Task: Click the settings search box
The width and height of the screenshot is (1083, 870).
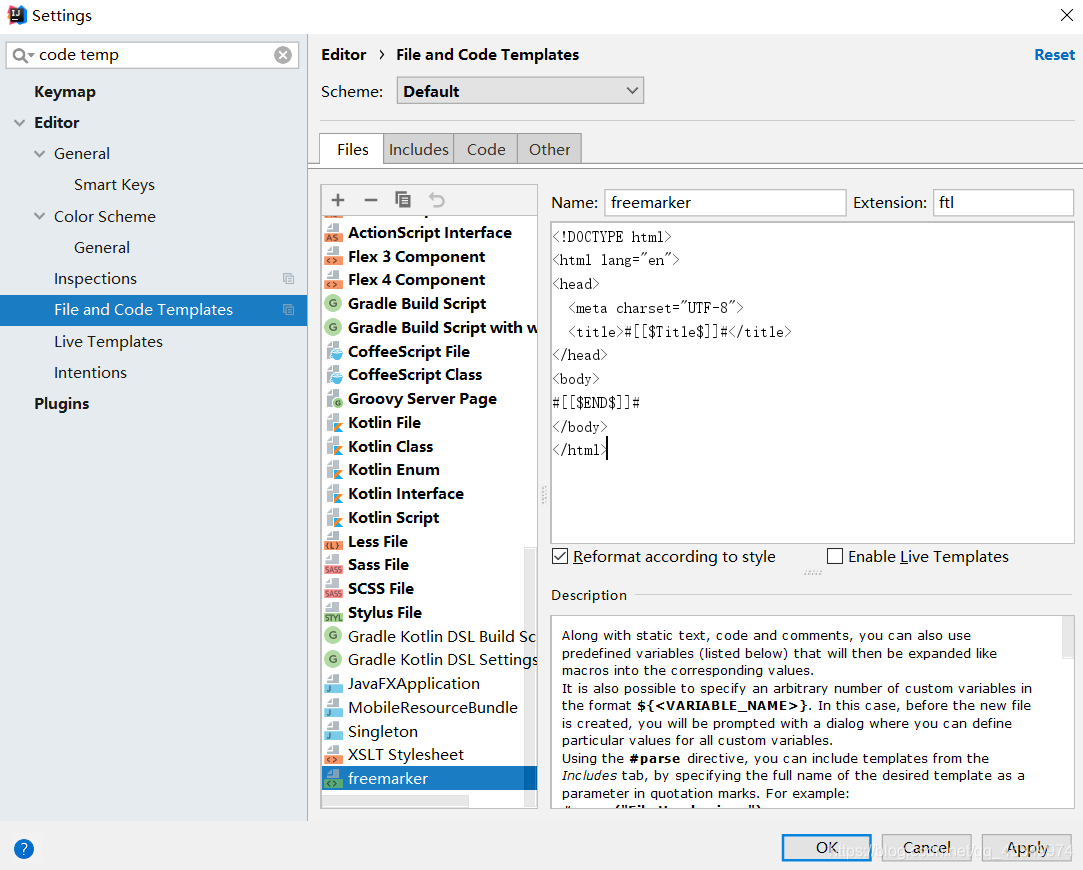Action: [x=152, y=55]
